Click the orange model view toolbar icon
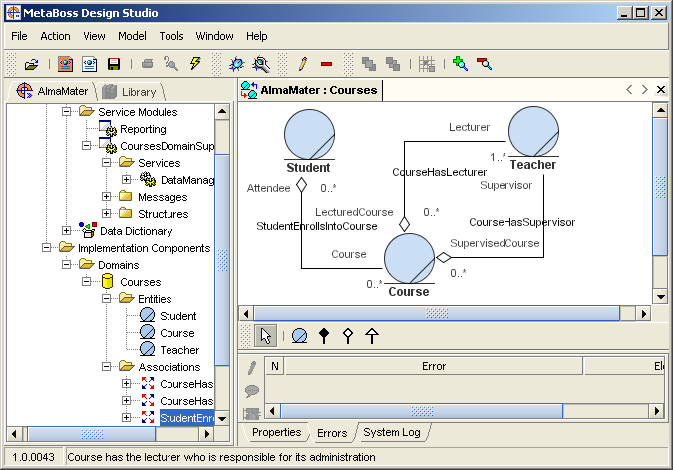This screenshot has width=673, height=470. click(x=65, y=64)
